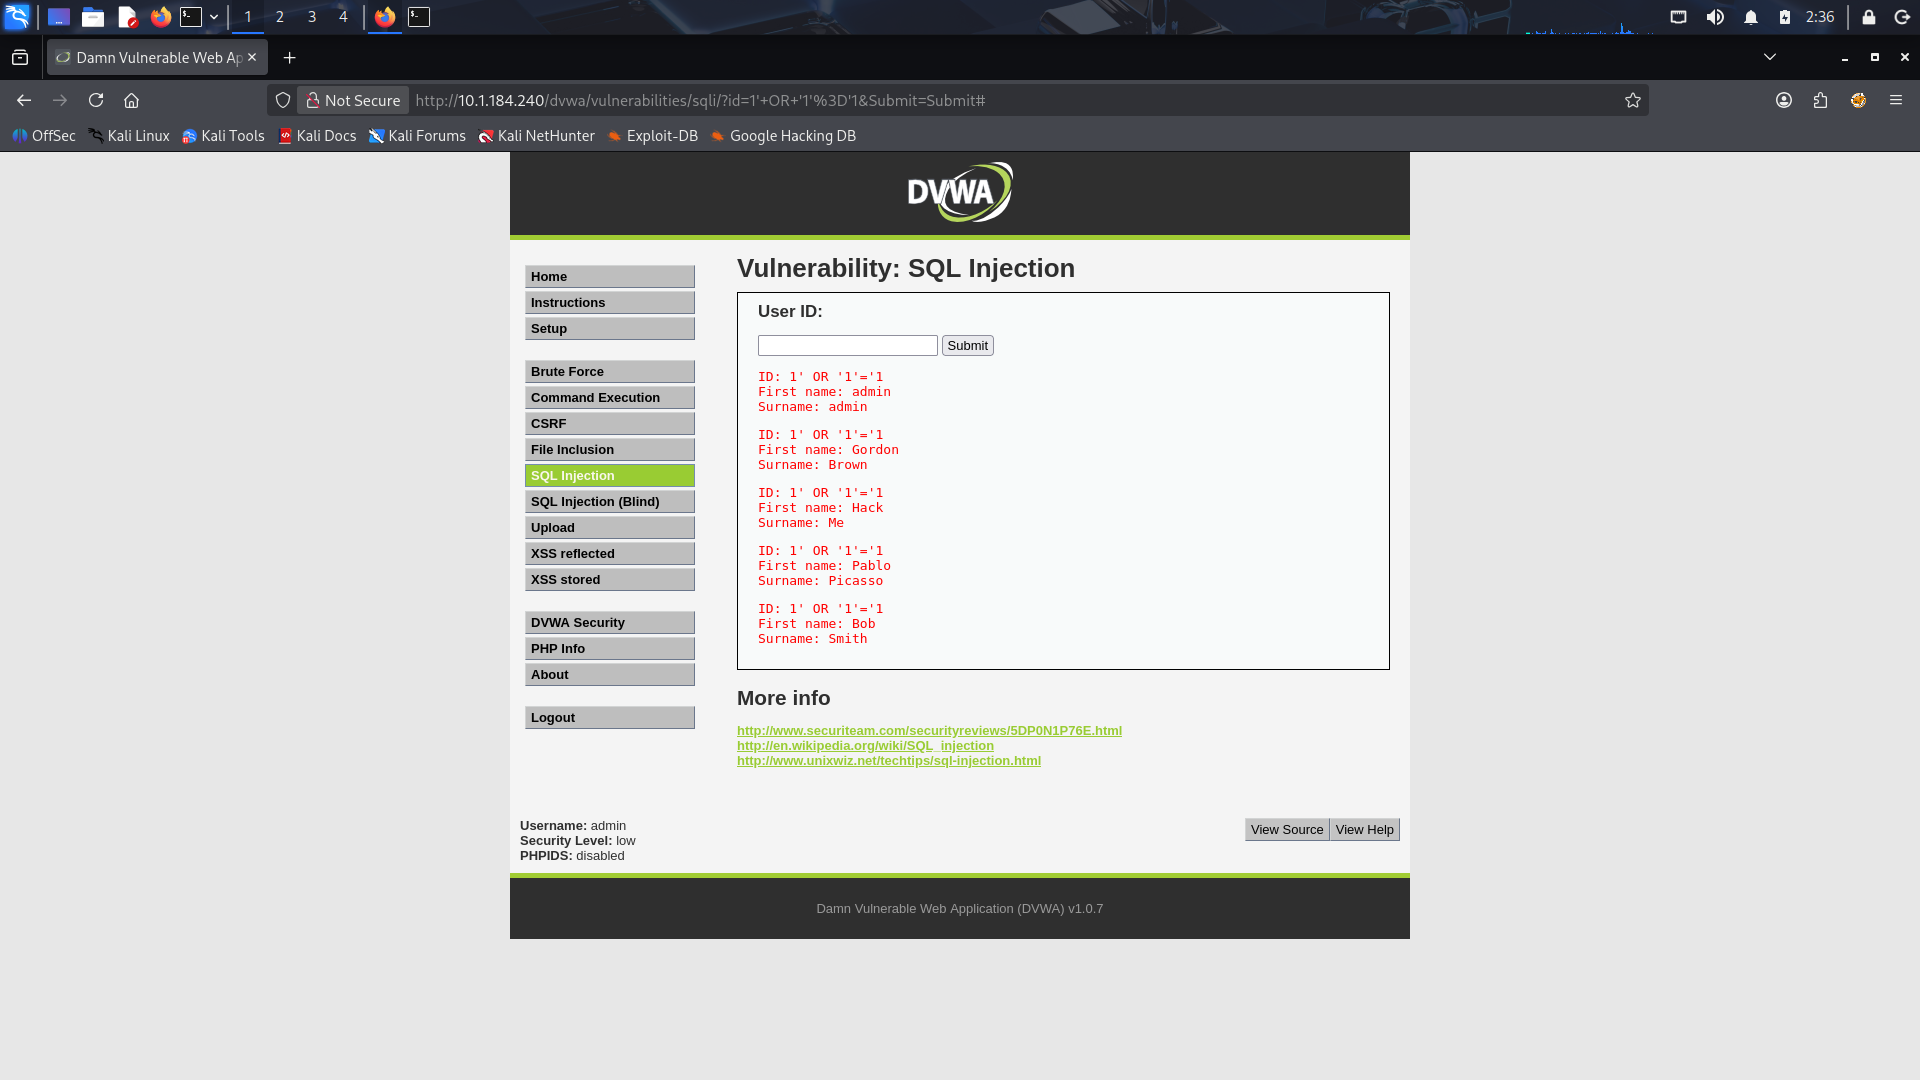1920x1080 pixels.
Task: Bookmark this page with the star
Action: 1633,100
